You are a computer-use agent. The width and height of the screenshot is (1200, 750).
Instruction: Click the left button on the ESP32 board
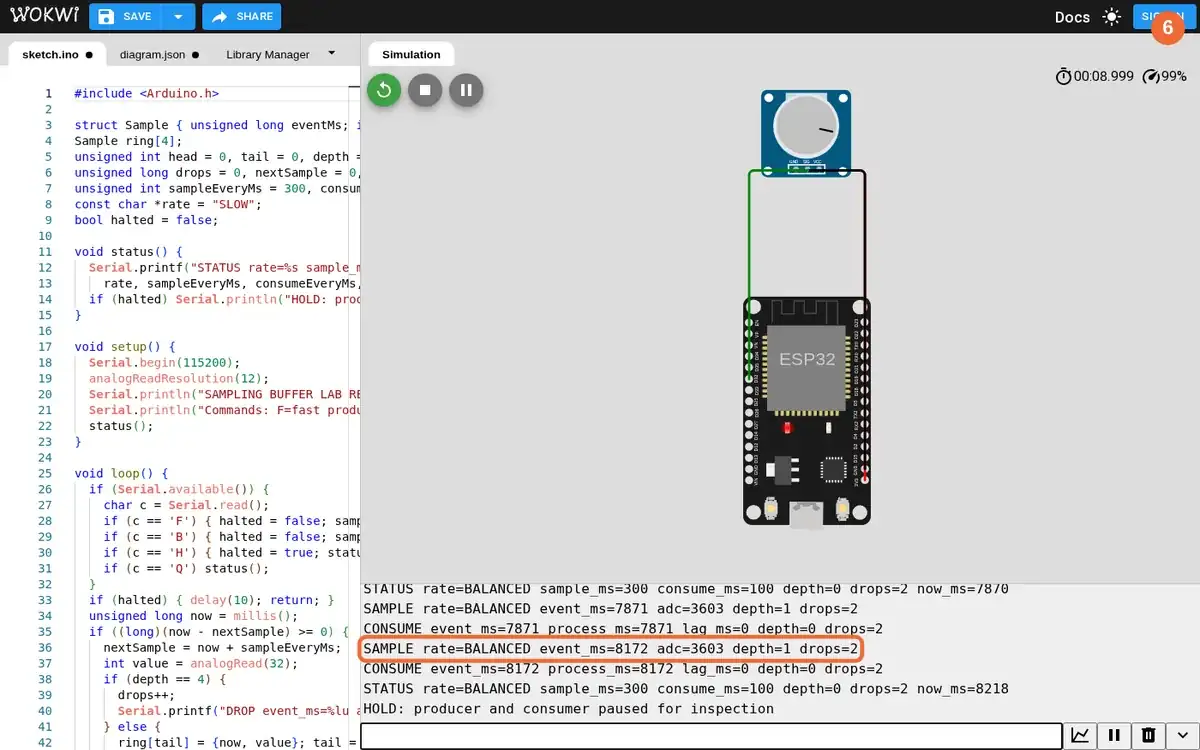[770, 510]
